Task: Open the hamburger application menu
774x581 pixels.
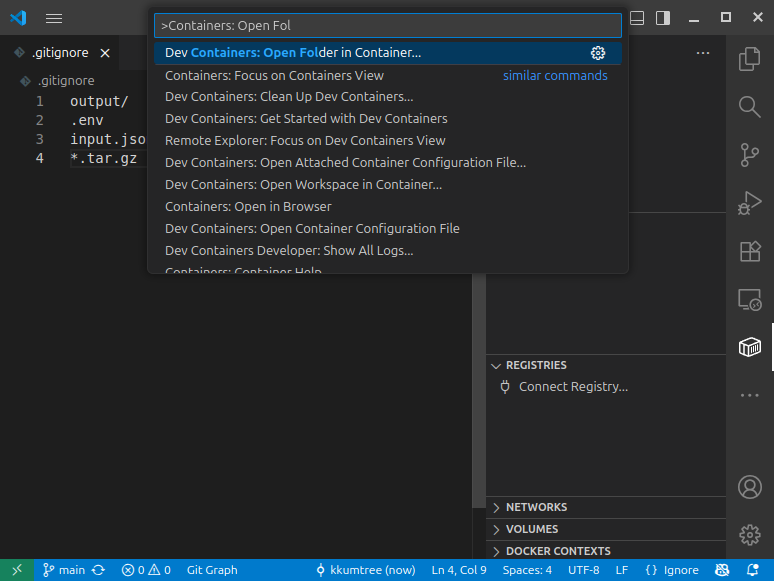Action: (54, 18)
